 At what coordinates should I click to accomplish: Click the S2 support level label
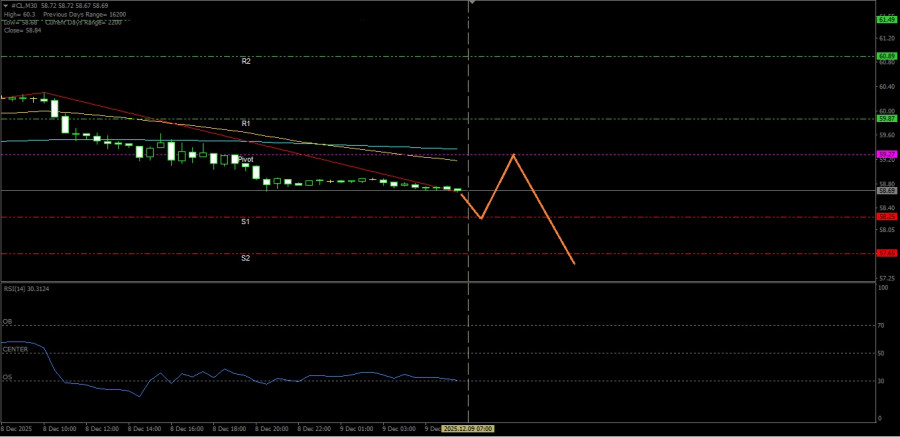[245, 258]
